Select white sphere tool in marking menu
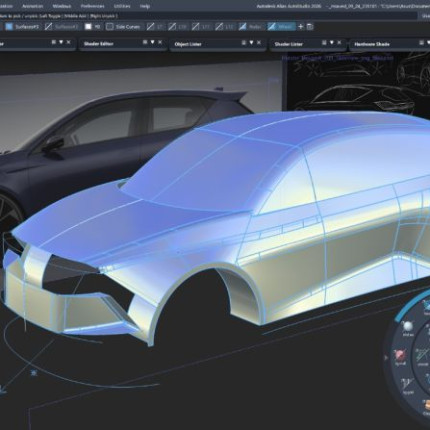Image resolution: width=430 pixels, height=430 pixels. point(408,327)
